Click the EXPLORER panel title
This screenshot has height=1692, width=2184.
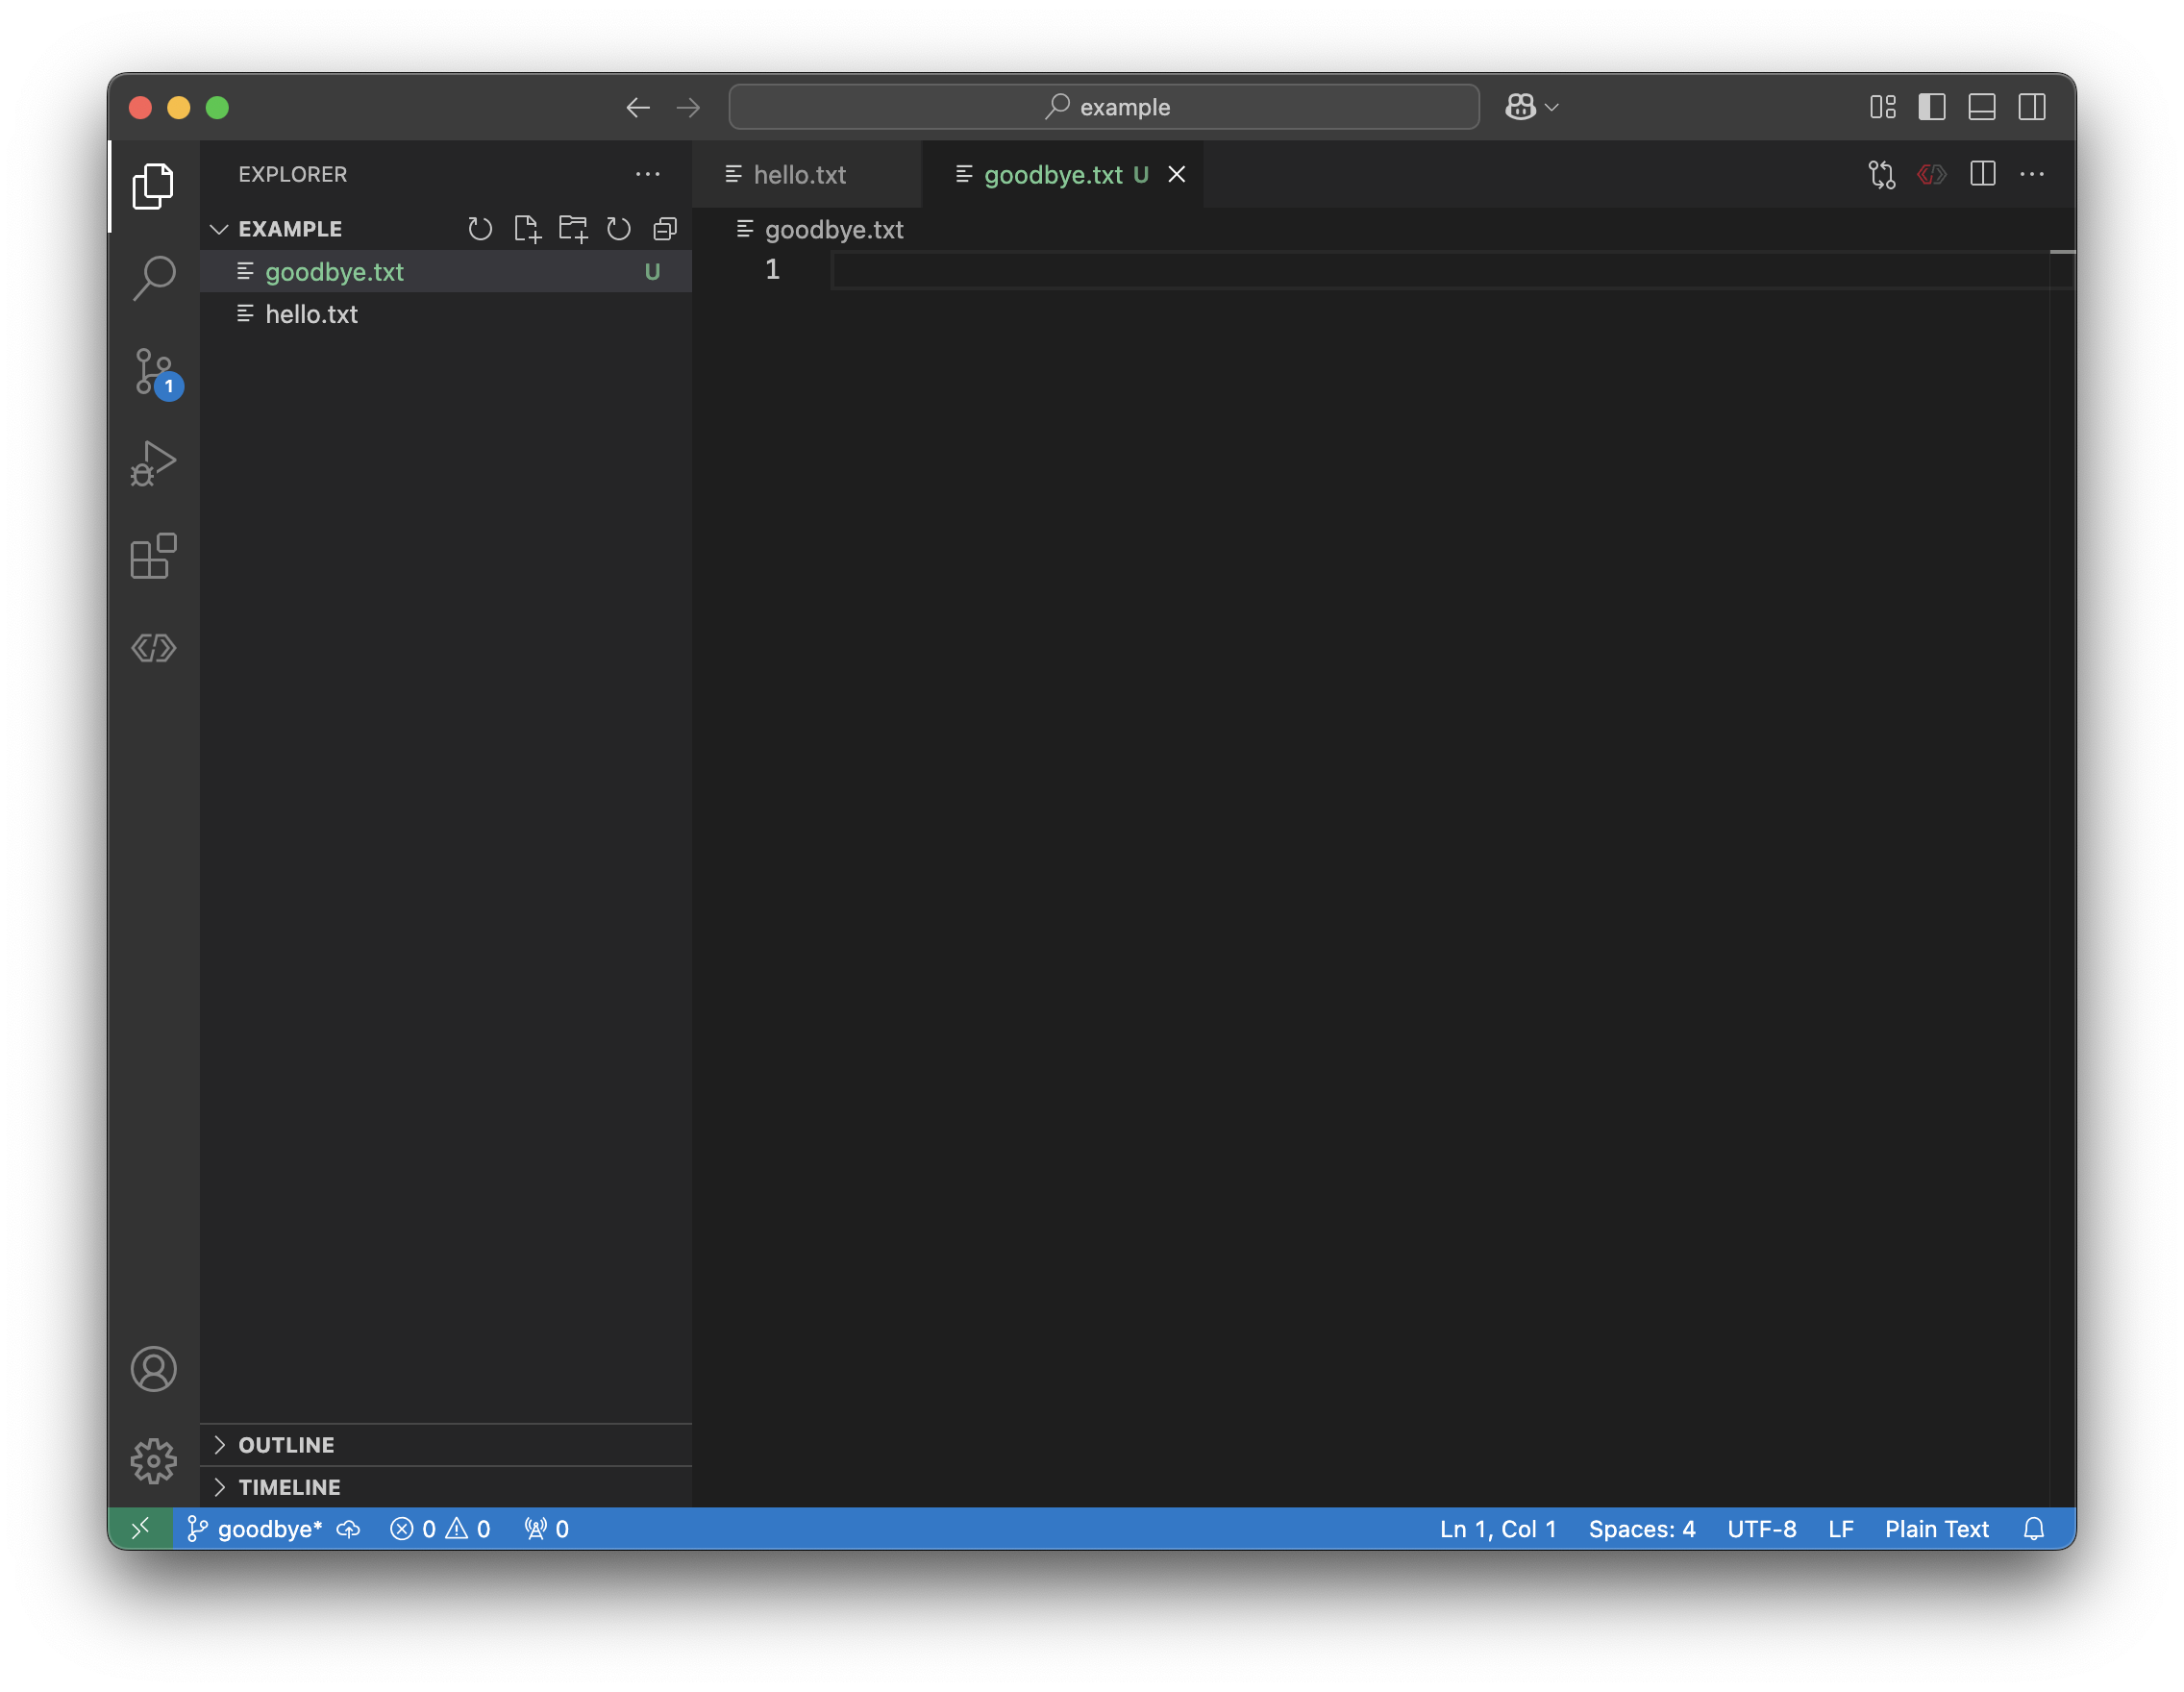(293, 174)
